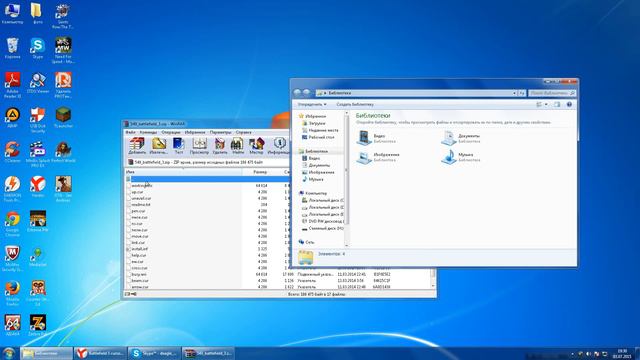The image size is (640, 360).
Task: Click the Google Chrome desktop icon
Action: 12,224
